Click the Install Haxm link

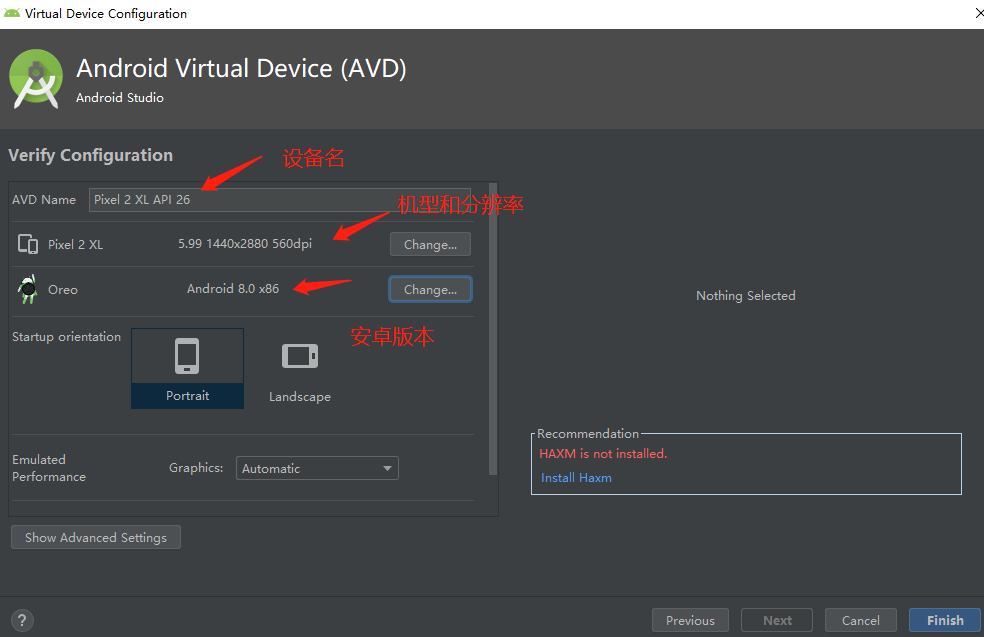click(576, 478)
